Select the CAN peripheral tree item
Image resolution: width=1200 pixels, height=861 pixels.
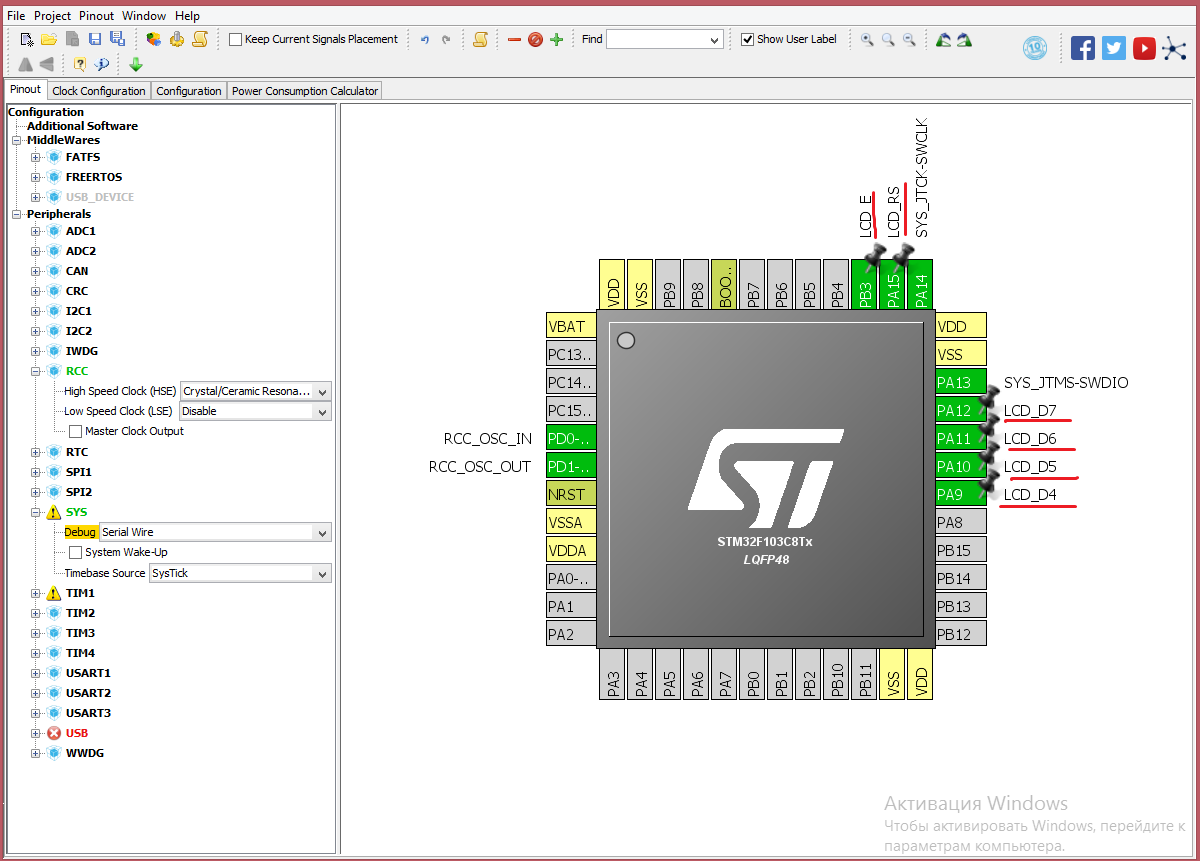(77, 271)
